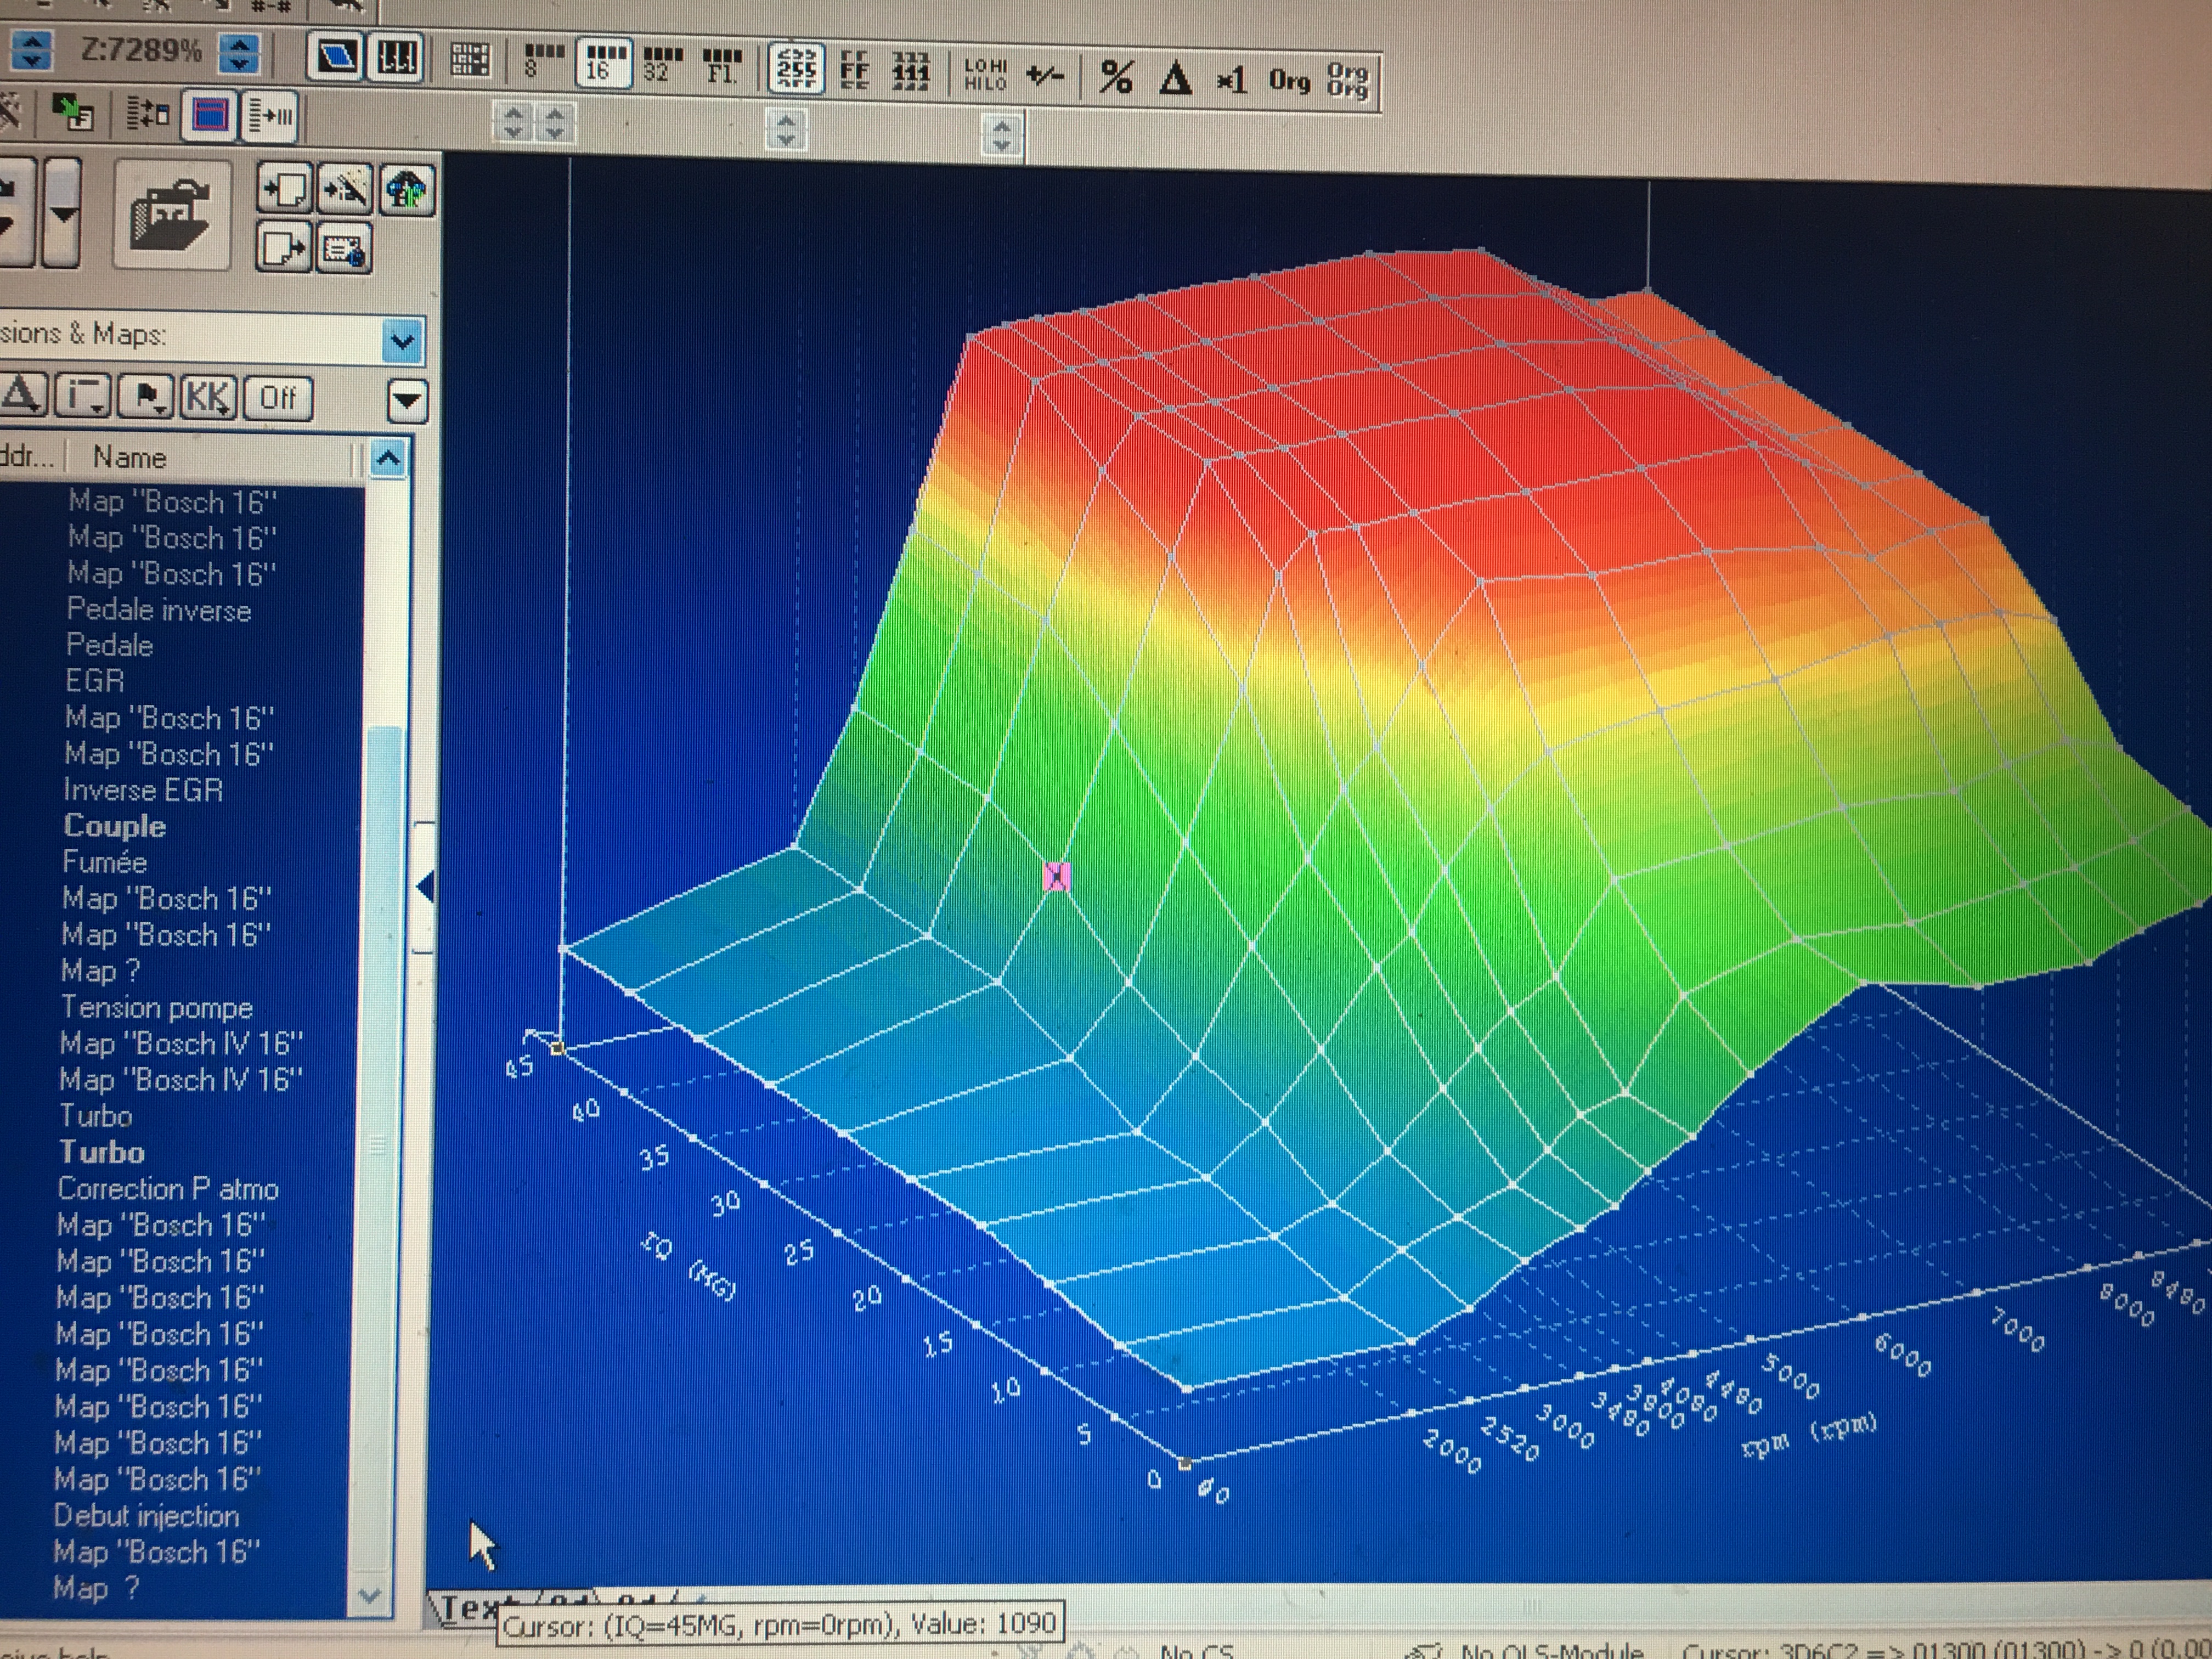Collapse the left map panel arrow
The width and height of the screenshot is (2212, 1659).
click(x=425, y=886)
